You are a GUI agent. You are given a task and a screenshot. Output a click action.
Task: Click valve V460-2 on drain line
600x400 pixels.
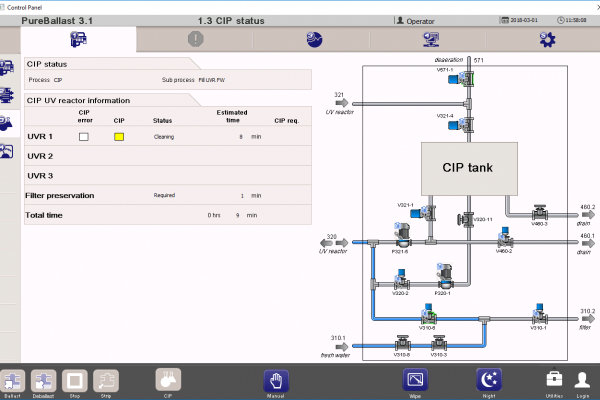coord(505,238)
